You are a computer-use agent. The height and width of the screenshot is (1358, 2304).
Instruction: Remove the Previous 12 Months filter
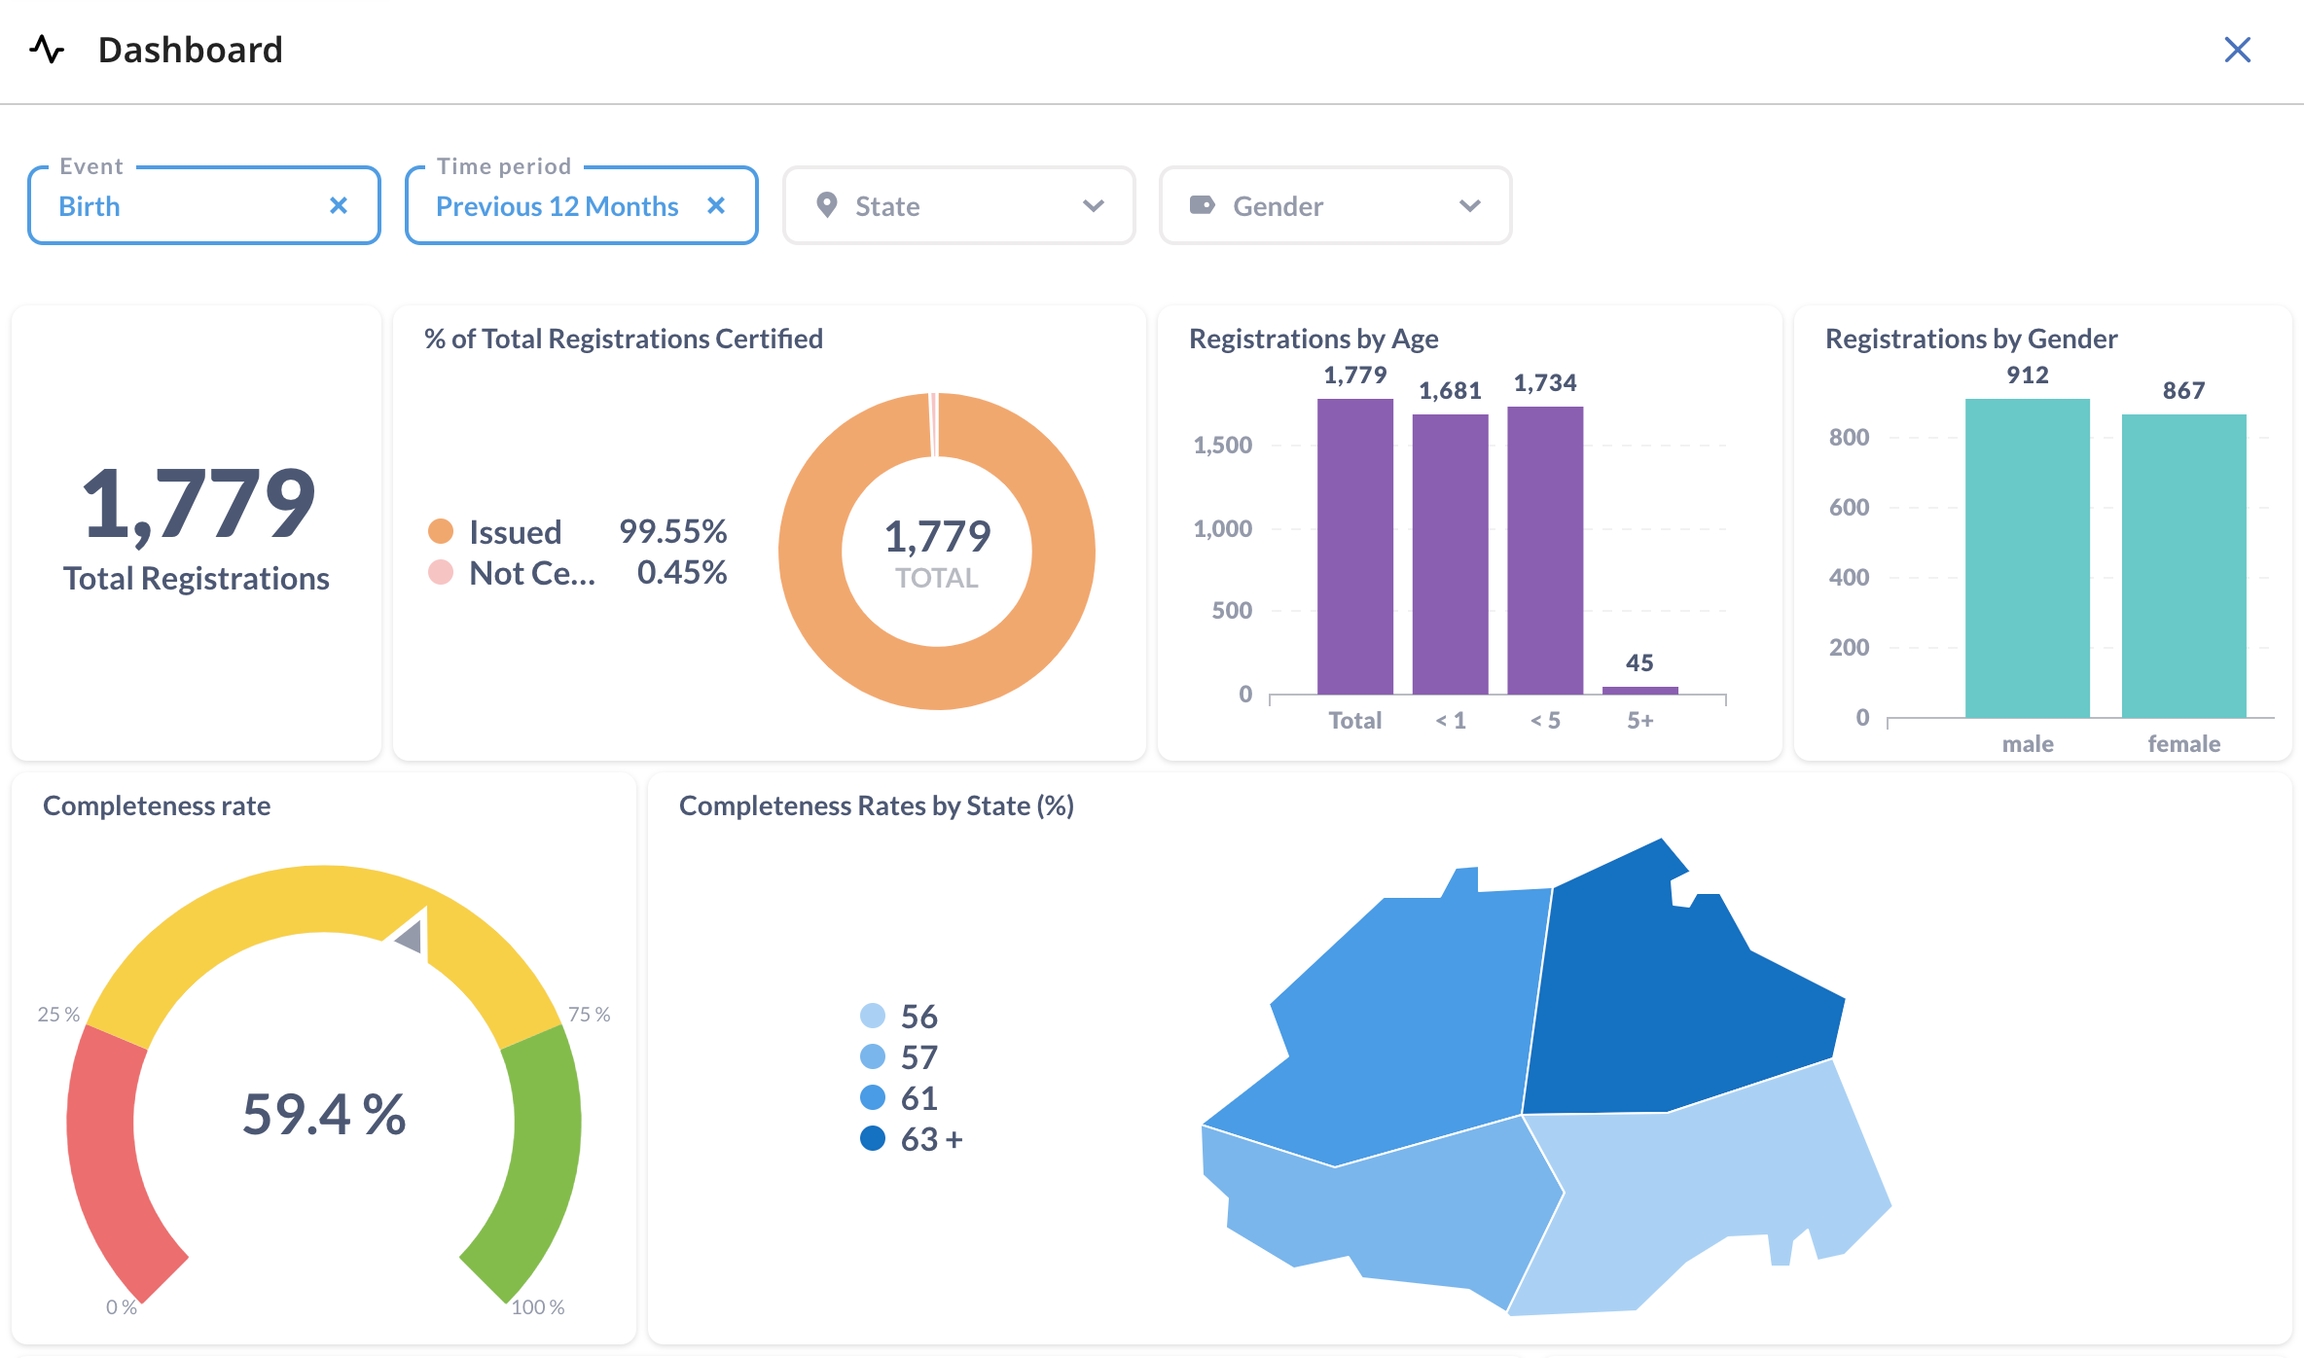click(716, 205)
